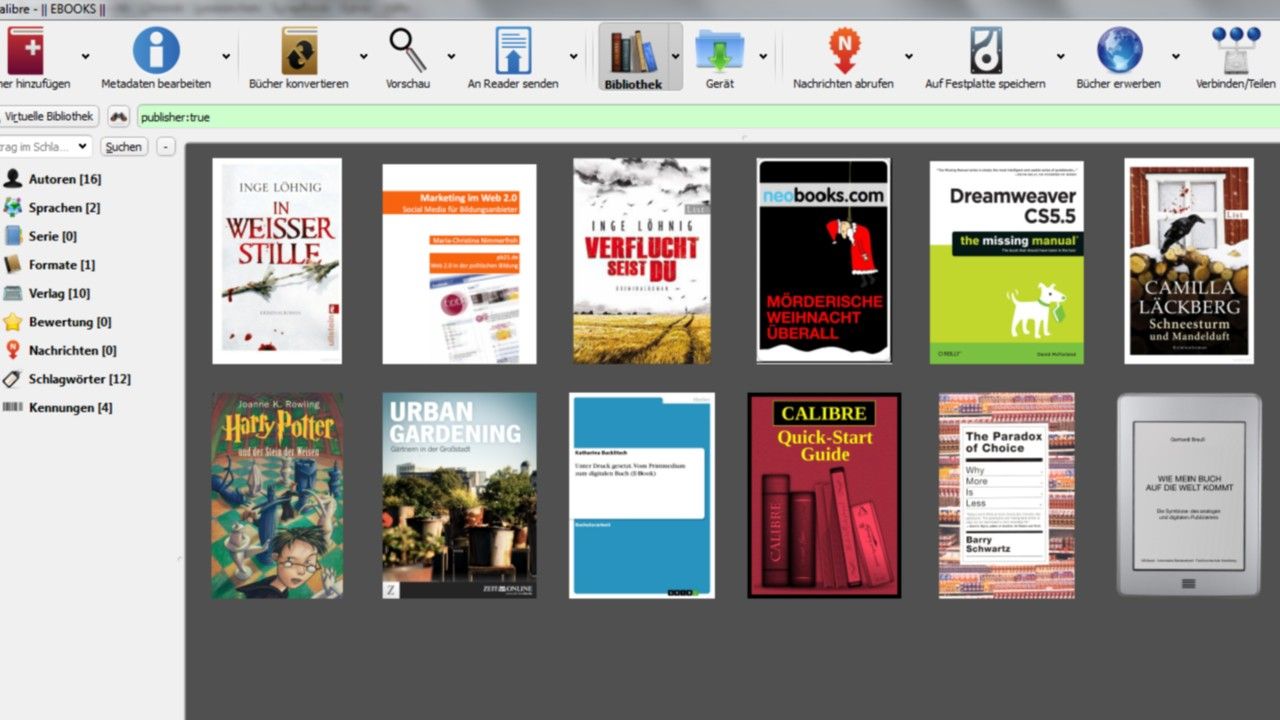Click Bücher konvertieren icon
The height and width of the screenshot is (720, 1280).
click(x=299, y=51)
